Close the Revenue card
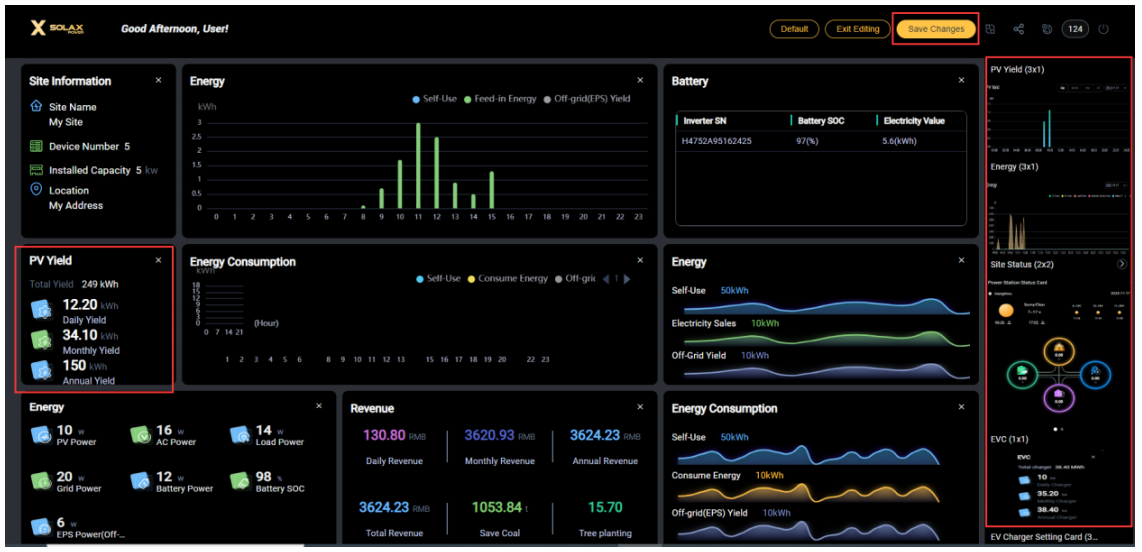 pos(641,407)
